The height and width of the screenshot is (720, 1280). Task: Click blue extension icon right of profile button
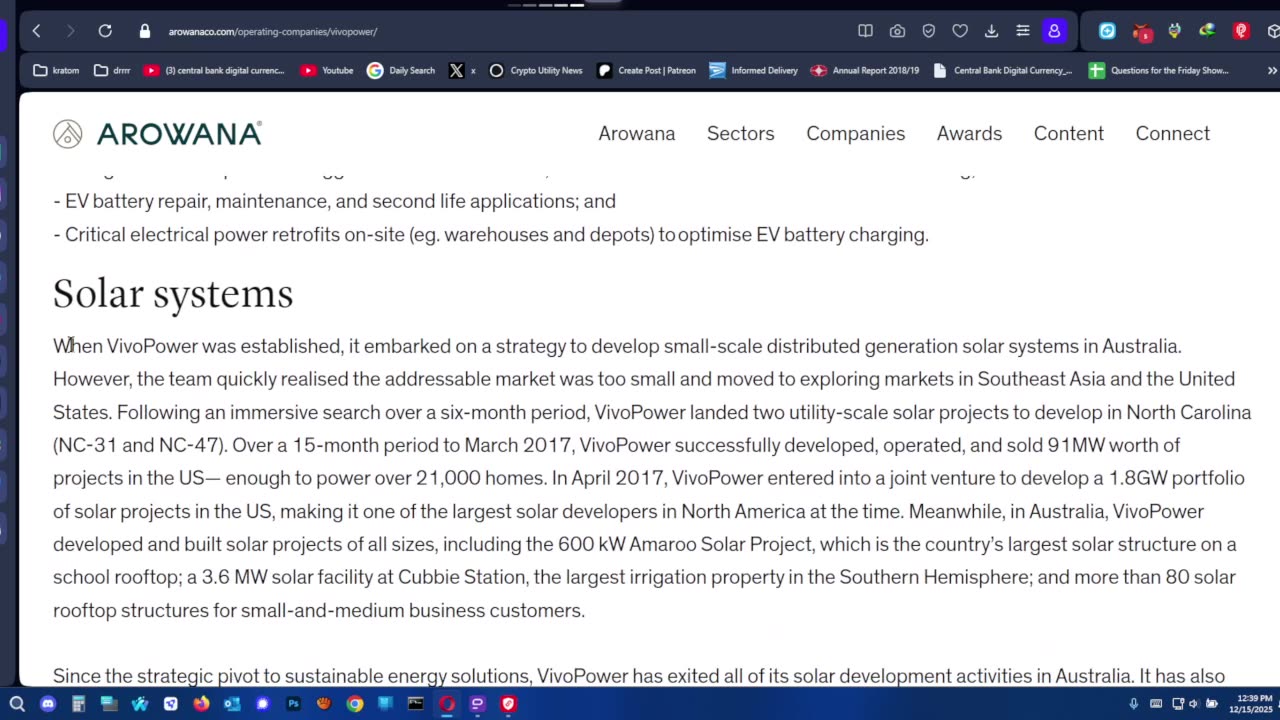(1107, 31)
